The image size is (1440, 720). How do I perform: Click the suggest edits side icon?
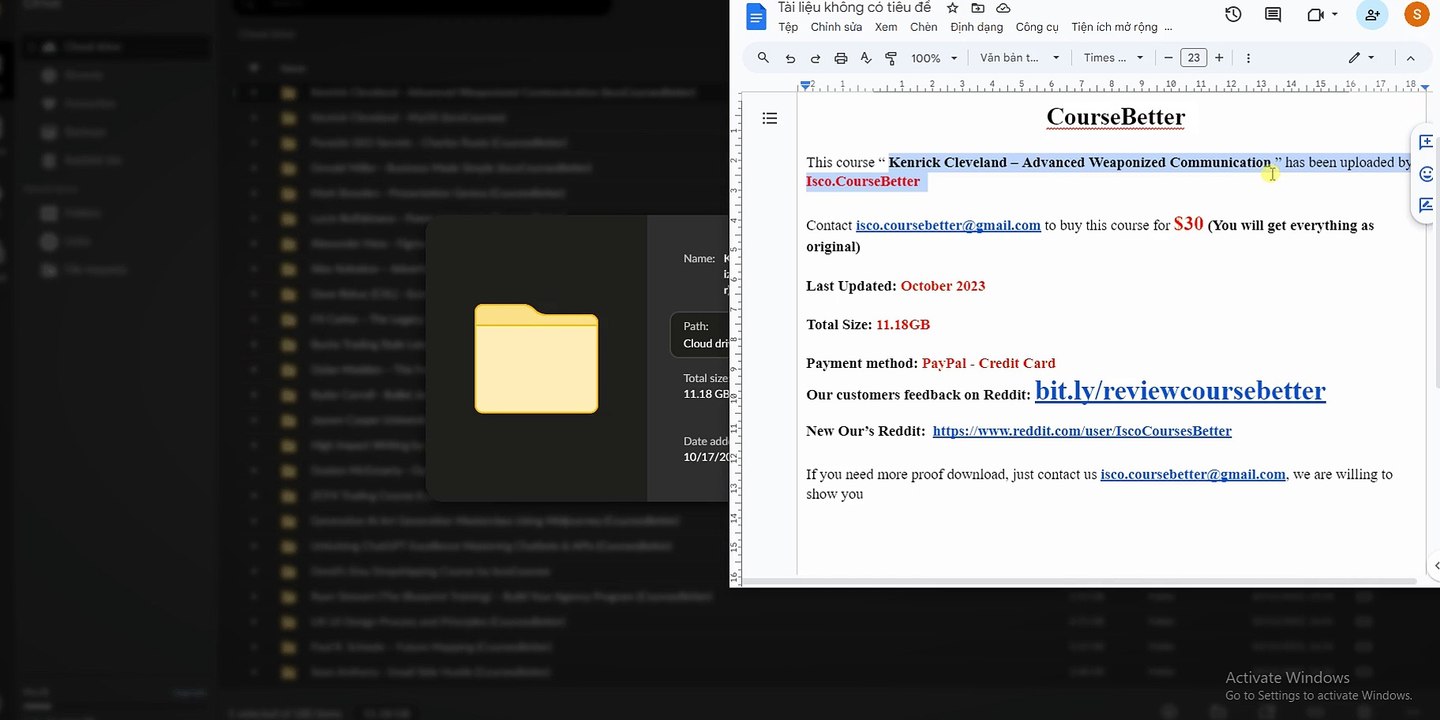pos(1427,206)
